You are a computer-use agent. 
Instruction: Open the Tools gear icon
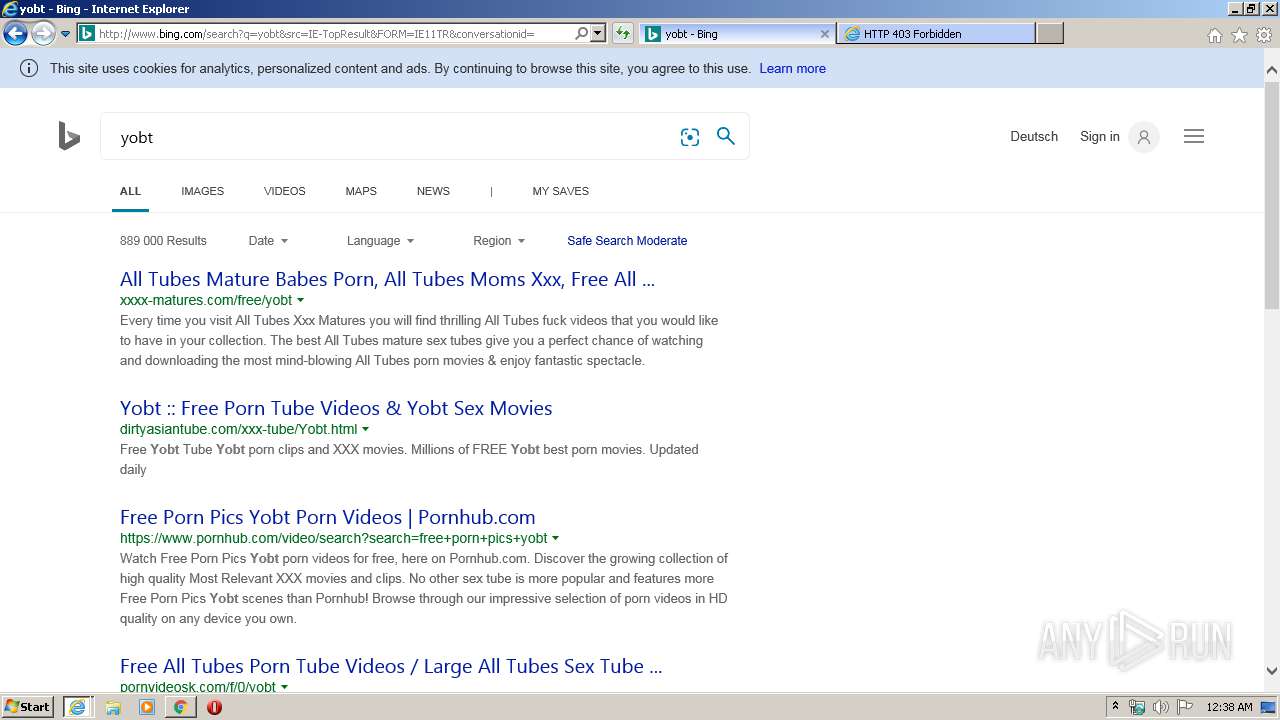(1264, 35)
